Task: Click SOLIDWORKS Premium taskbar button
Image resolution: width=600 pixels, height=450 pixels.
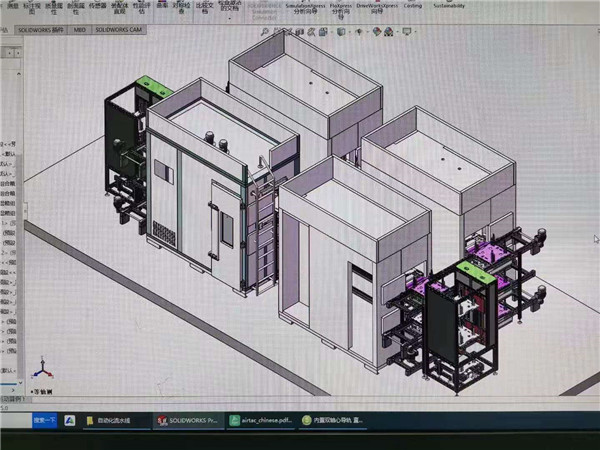Action: click(x=187, y=421)
